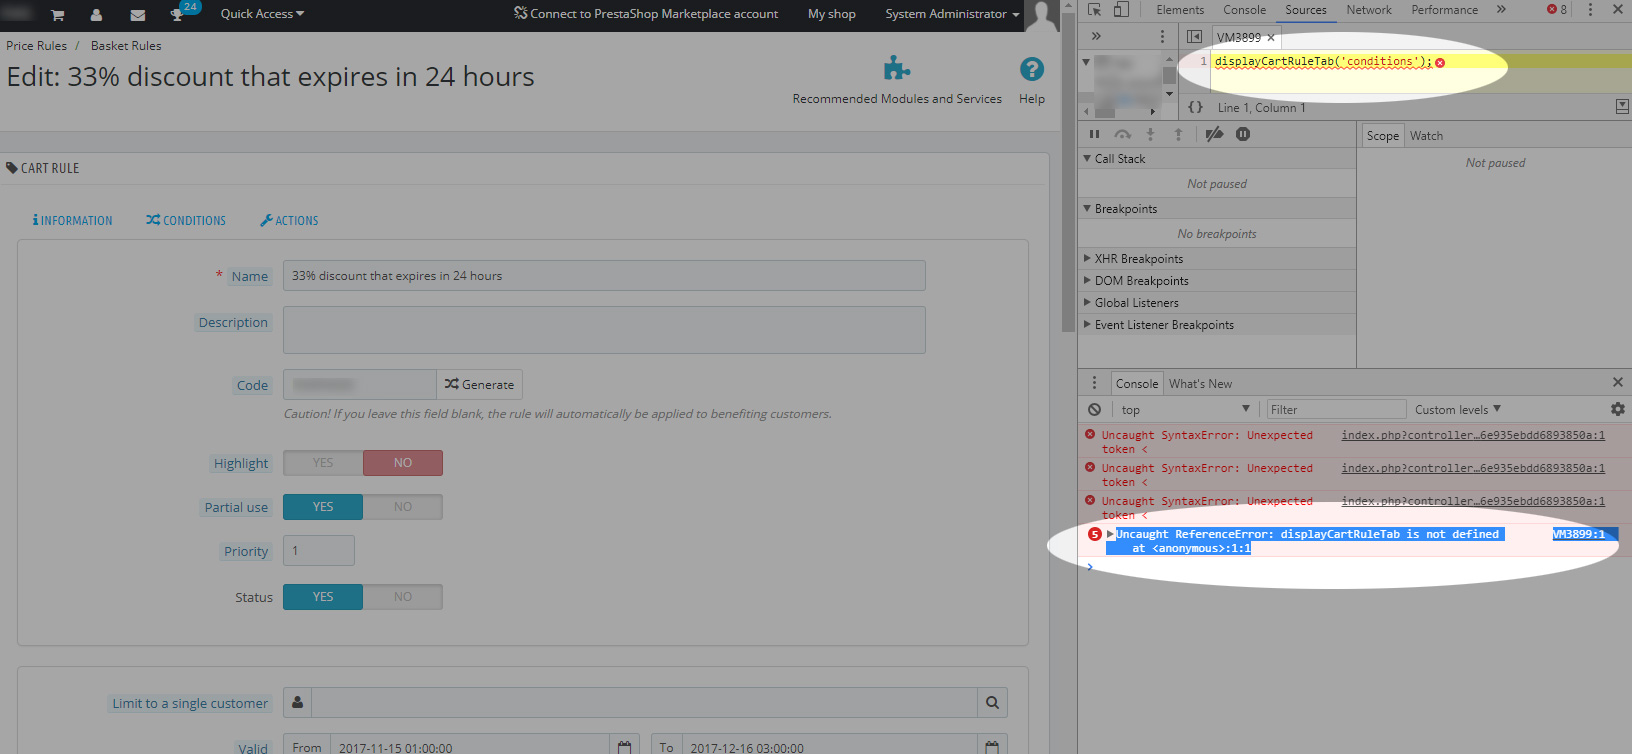Screen dimensions: 1632x754
Task: Open the Custom levels dropdown
Action: point(1458,409)
